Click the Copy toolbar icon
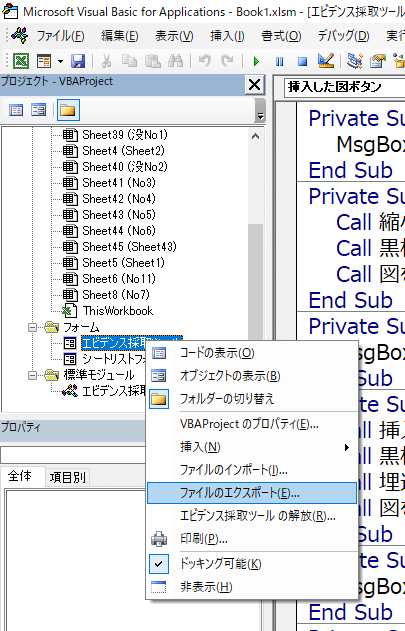The height and width of the screenshot is (631, 405). (129, 61)
